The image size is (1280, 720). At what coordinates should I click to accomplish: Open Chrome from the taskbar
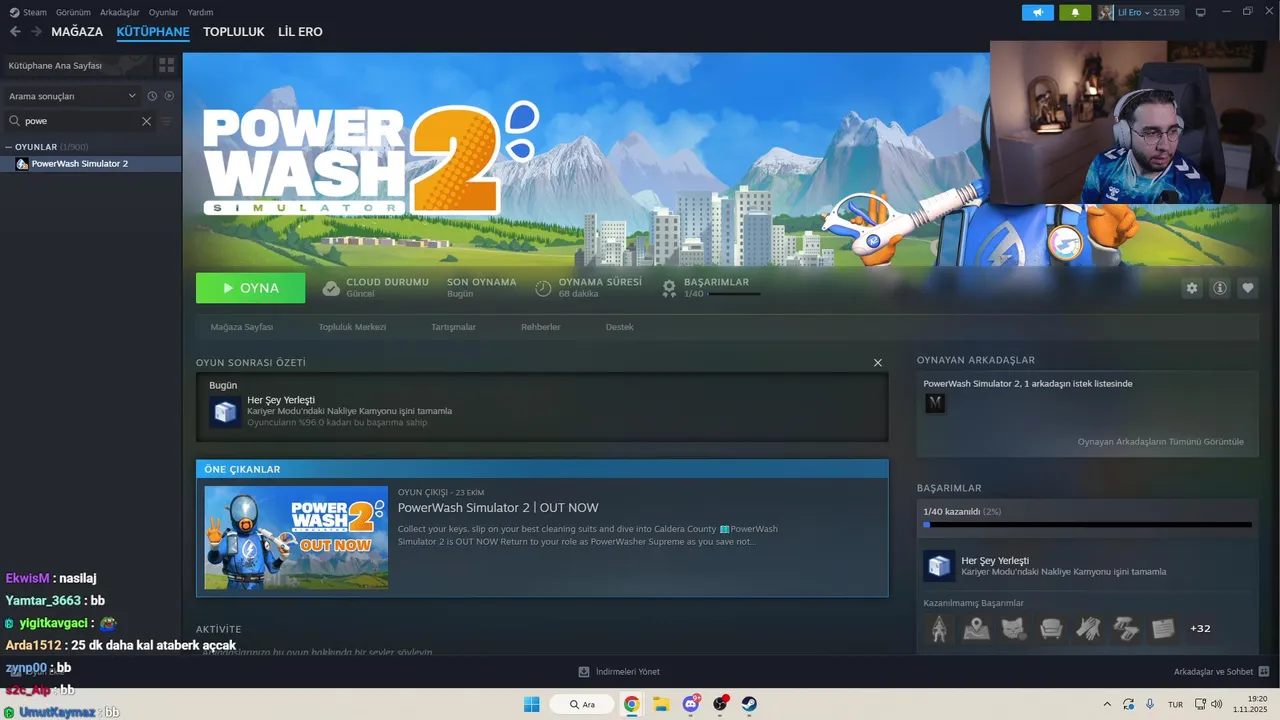tap(631, 704)
